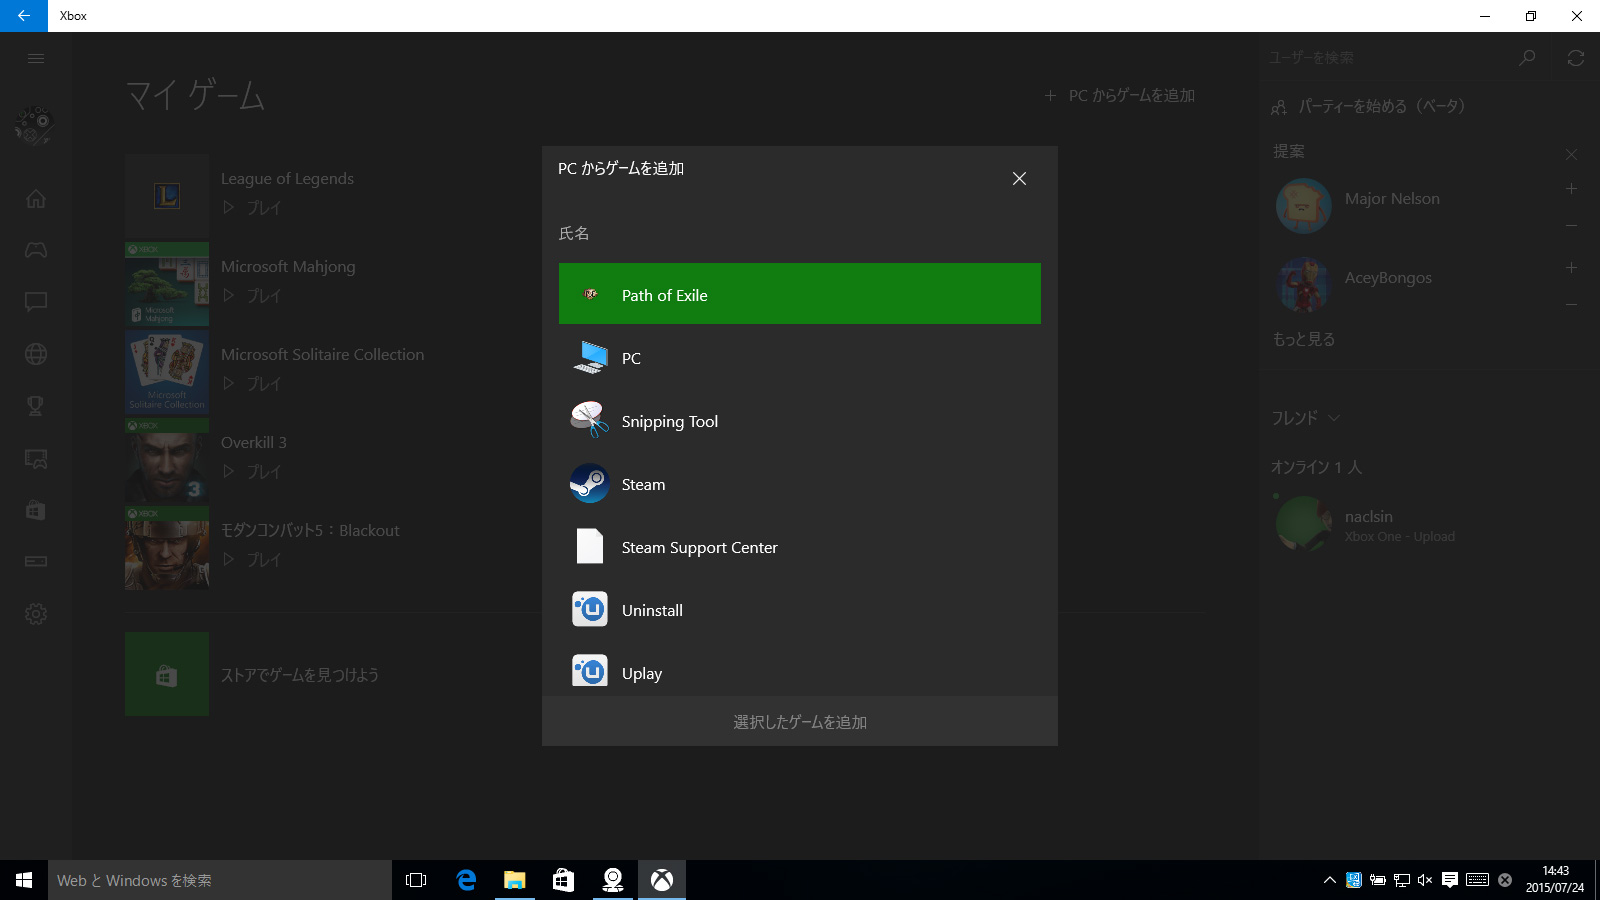1600x900 pixels.
Task: Open the Store icon in sidebar
Action: coord(36,510)
